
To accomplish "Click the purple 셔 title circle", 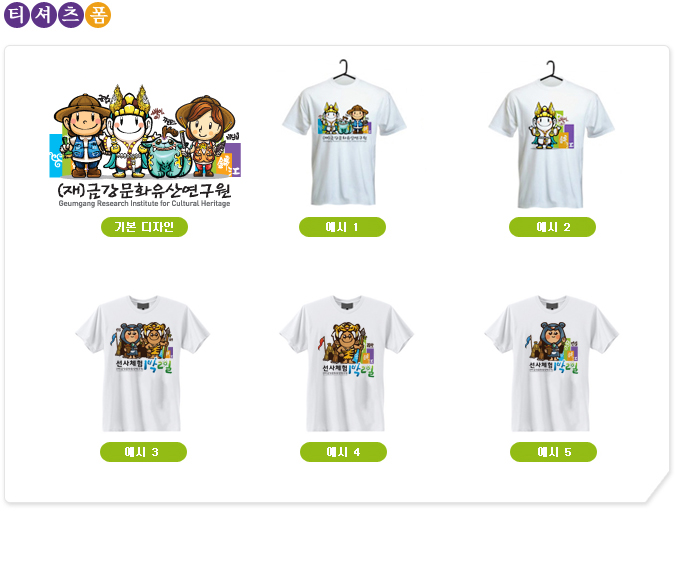I will click(x=44, y=15).
